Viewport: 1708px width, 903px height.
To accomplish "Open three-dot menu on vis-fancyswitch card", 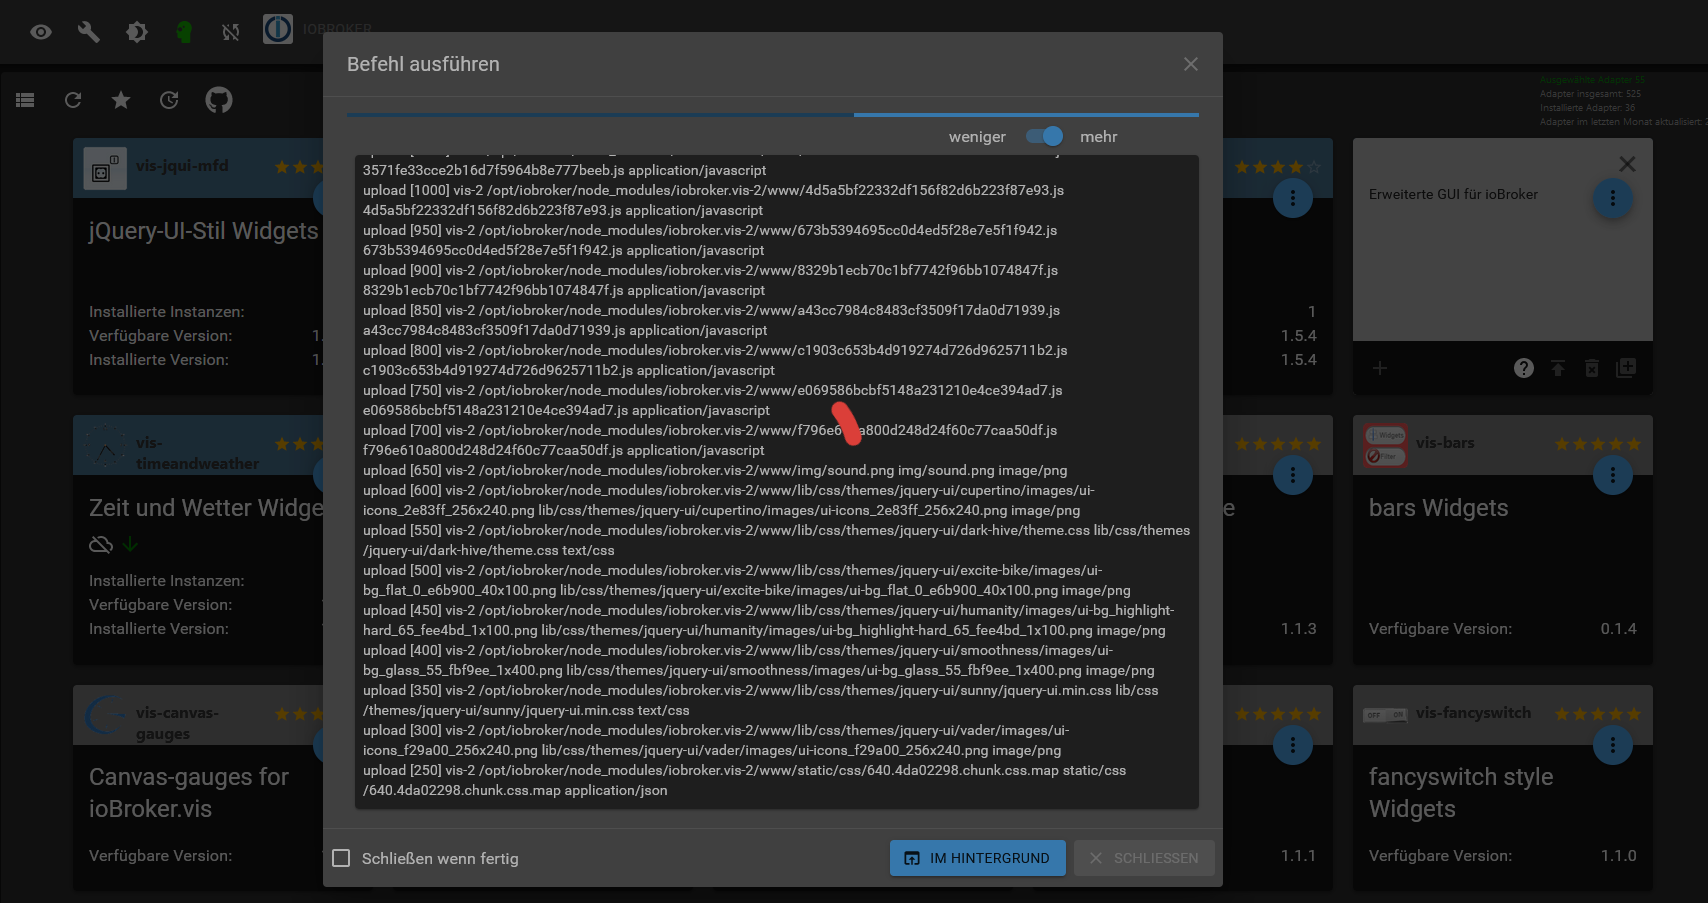I will [x=1612, y=745].
